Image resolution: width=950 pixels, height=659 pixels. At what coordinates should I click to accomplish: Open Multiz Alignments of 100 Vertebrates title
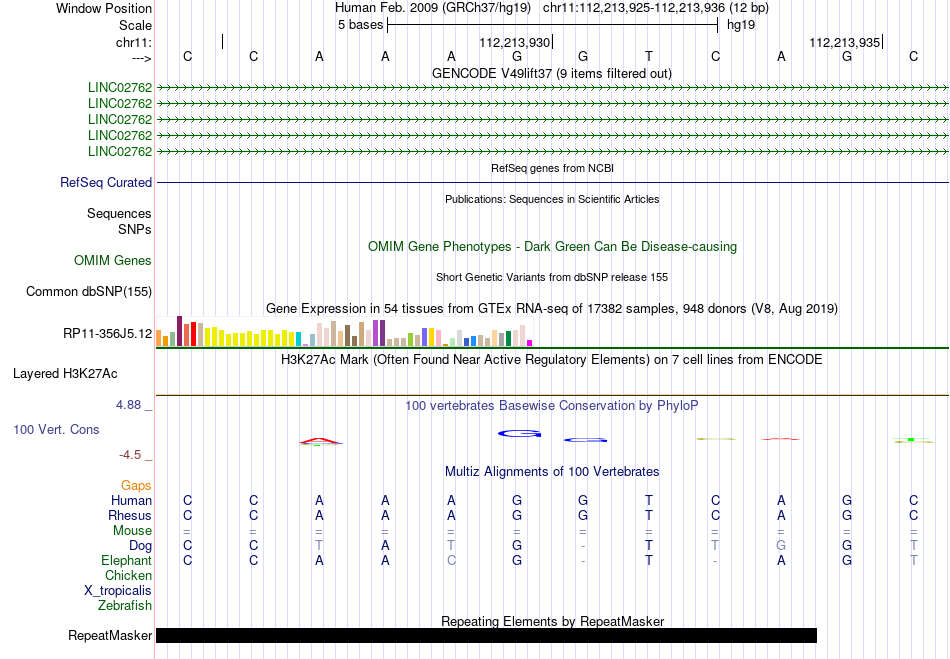coord(552,471)
